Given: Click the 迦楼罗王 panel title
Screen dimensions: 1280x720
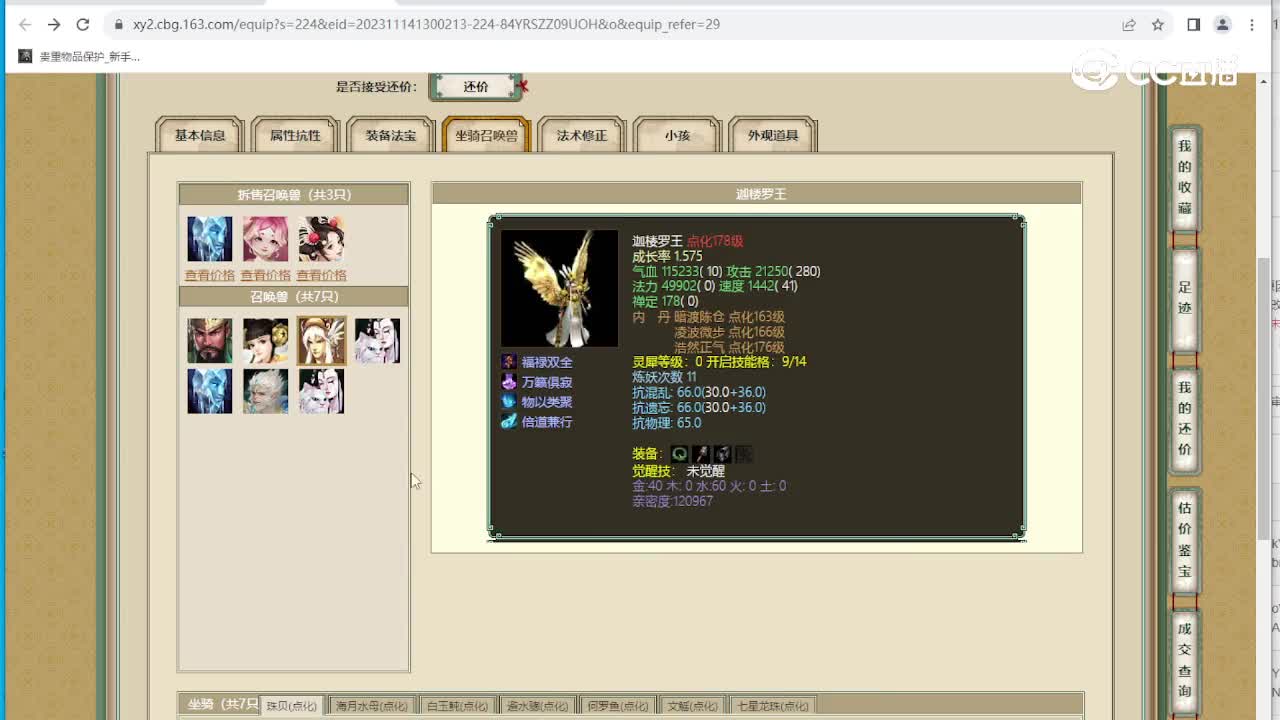Looking at the screenshot, I should click(761, 194).
